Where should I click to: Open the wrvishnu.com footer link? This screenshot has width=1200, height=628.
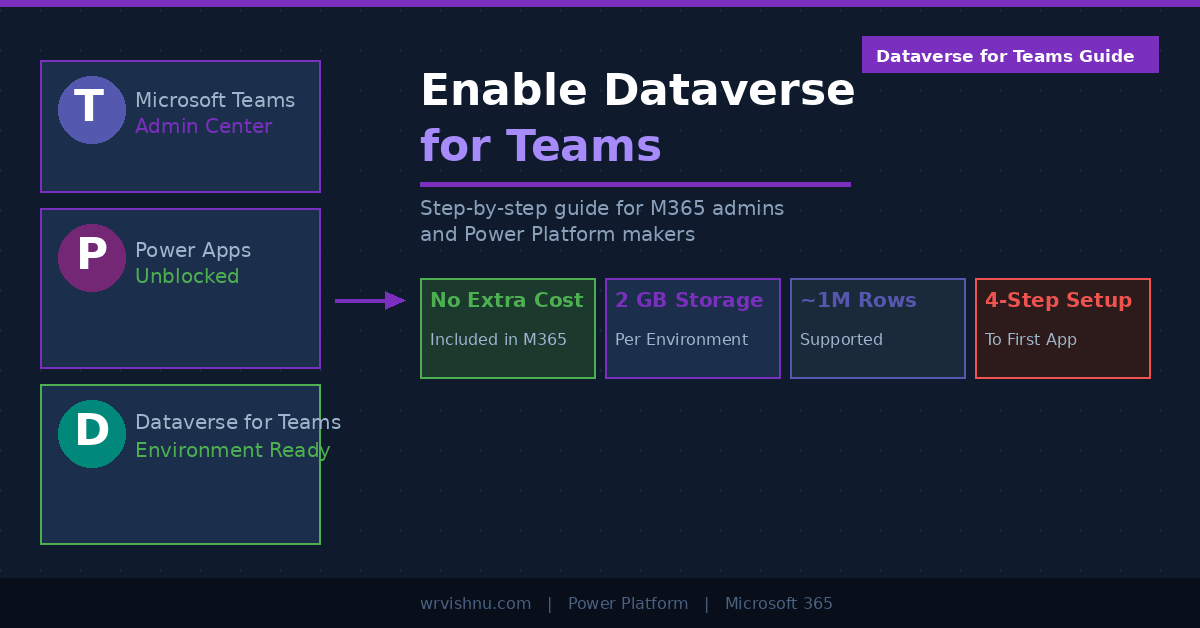tap(475, 604)
